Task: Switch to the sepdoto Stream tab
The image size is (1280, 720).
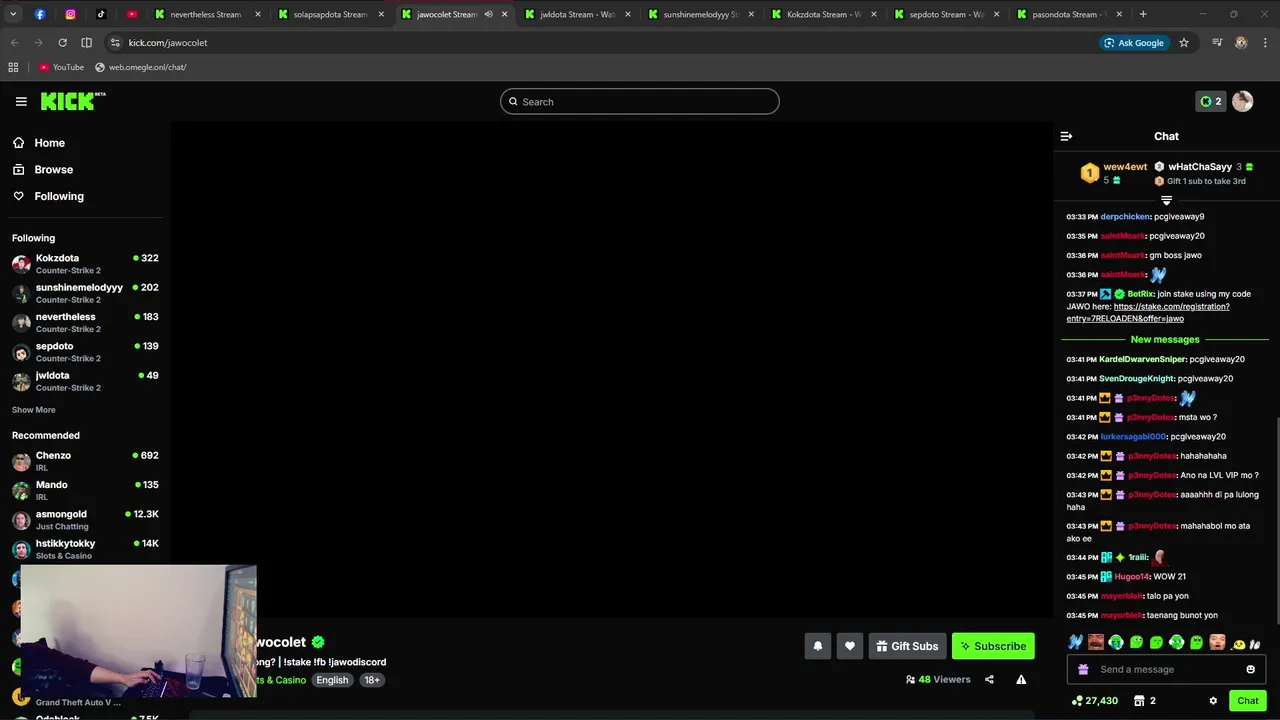Action: point(947,14)
